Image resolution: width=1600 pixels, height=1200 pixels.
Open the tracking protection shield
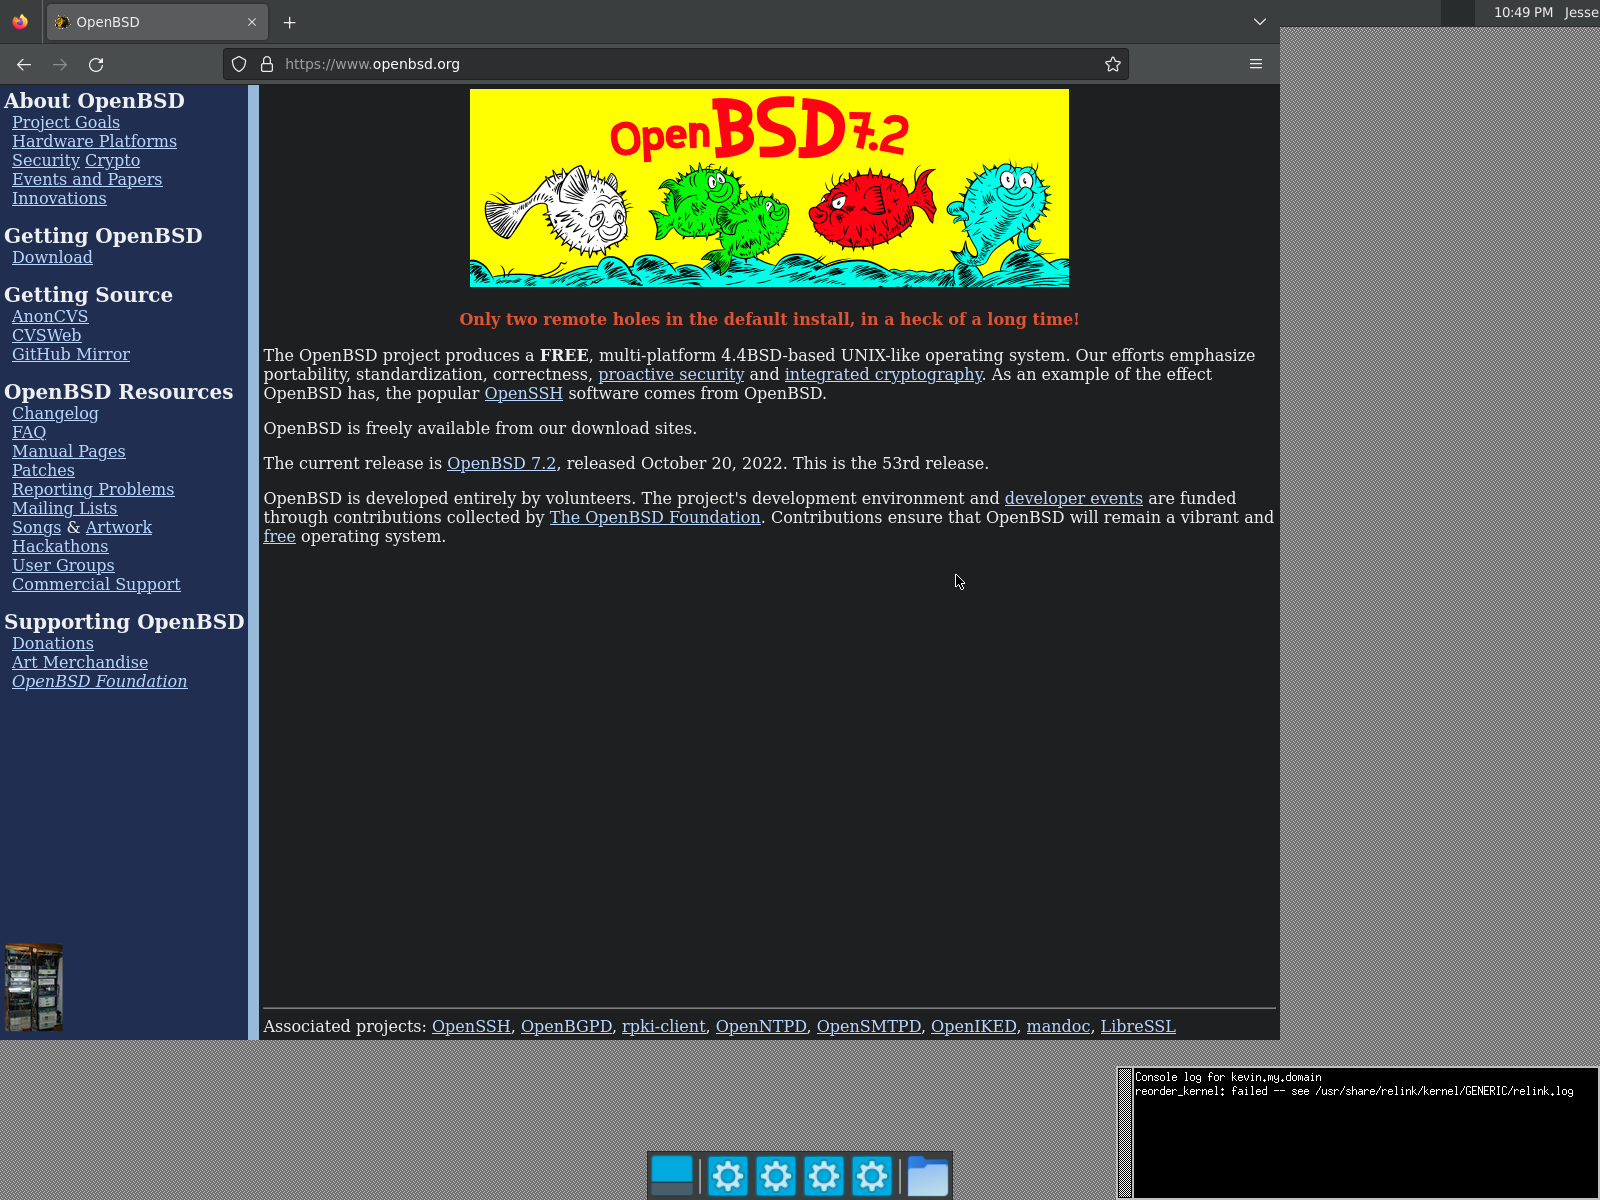(x=239, y=64)
